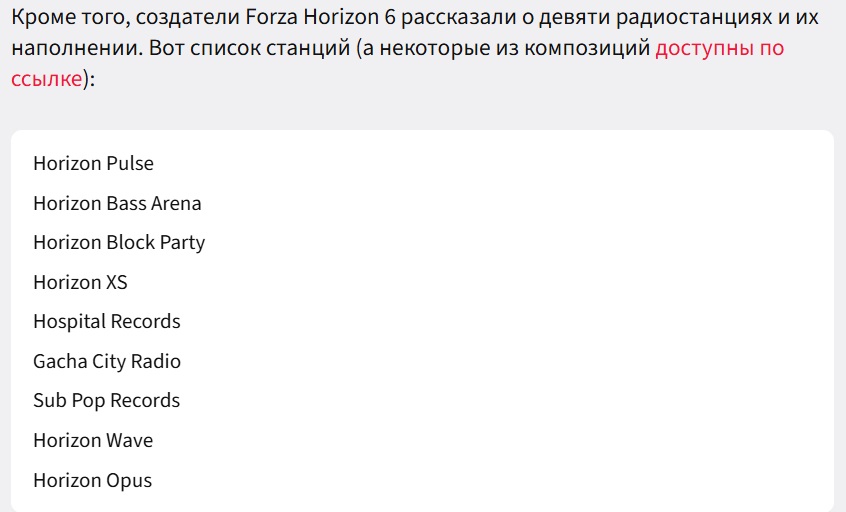
Task: Select the Horizon Opus list entry
Action: point(93,481)
